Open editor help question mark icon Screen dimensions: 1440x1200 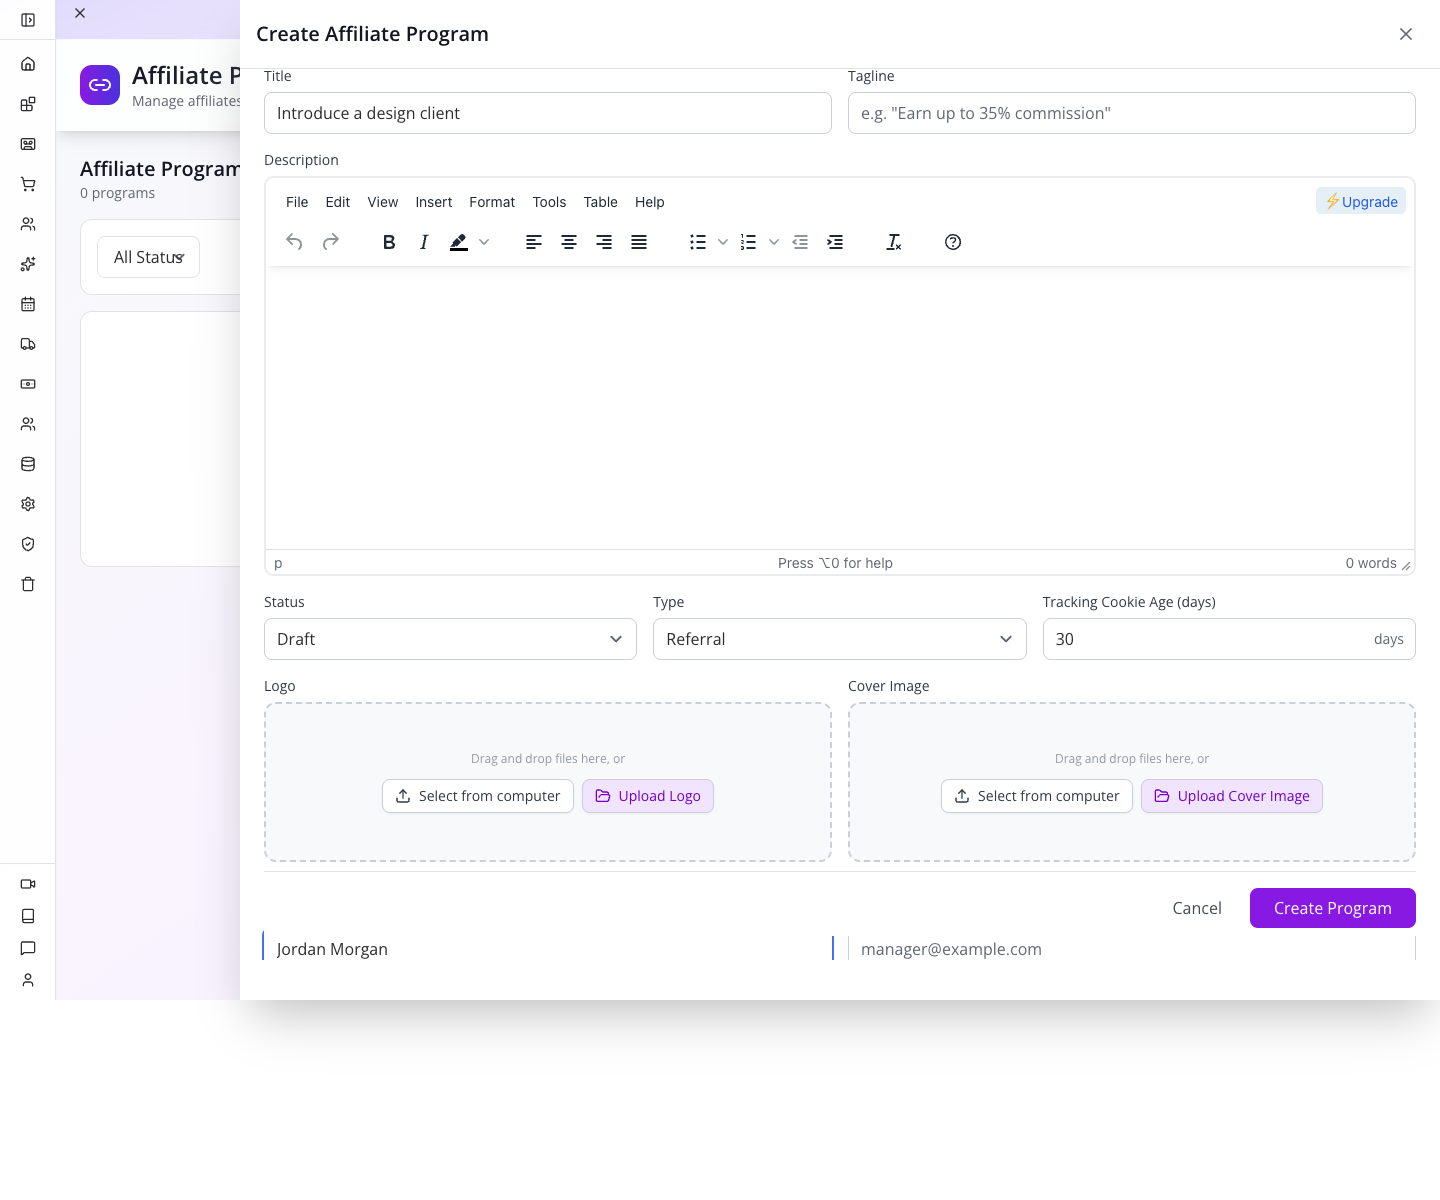(953, 242)
